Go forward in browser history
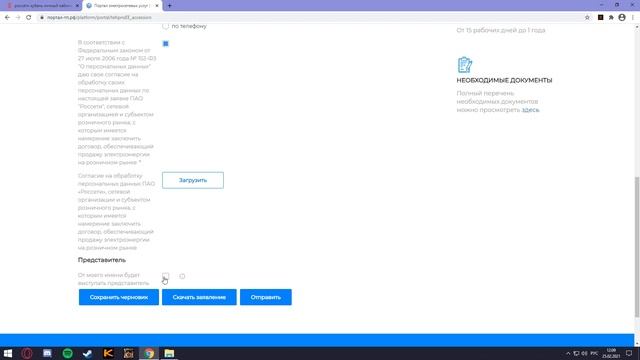 (18, 18)
